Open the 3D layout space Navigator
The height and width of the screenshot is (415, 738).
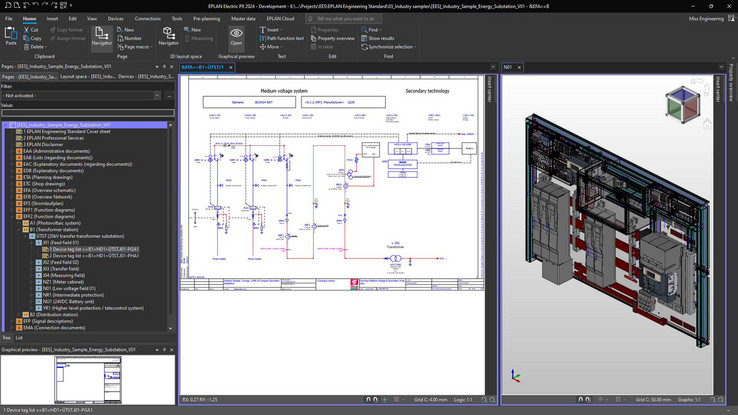(x=169, y=36)
